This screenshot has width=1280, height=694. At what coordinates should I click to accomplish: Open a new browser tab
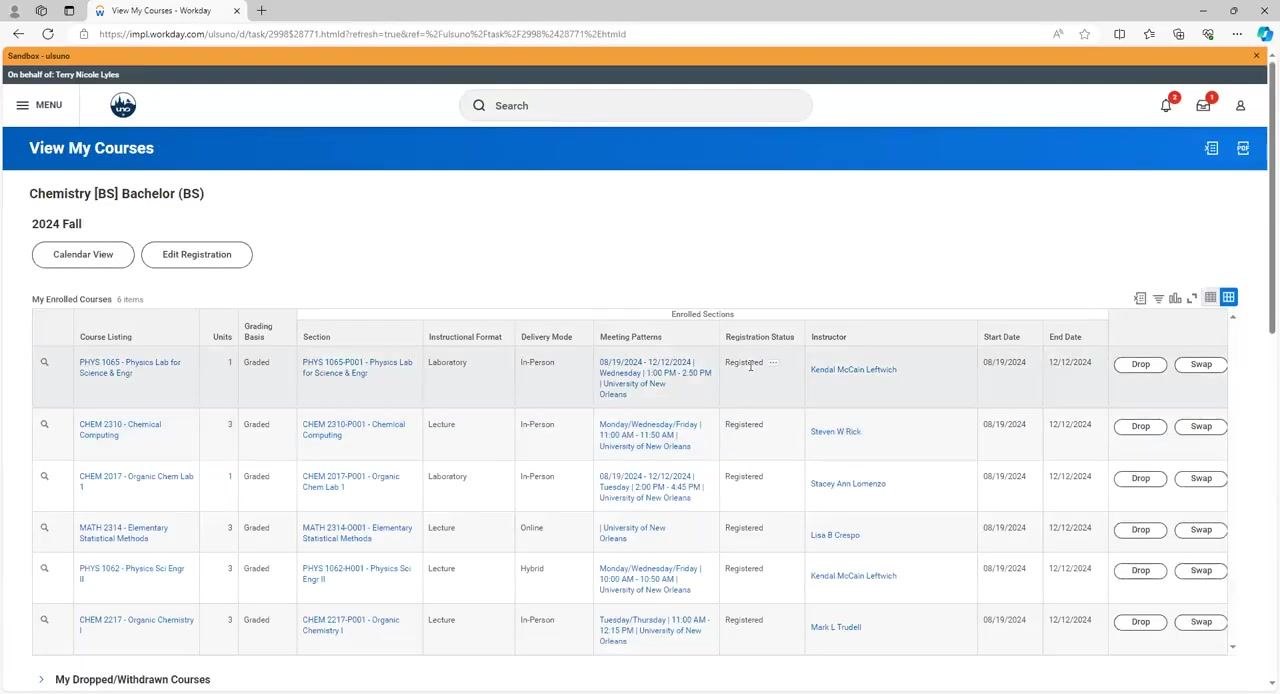tap(261, 11)
